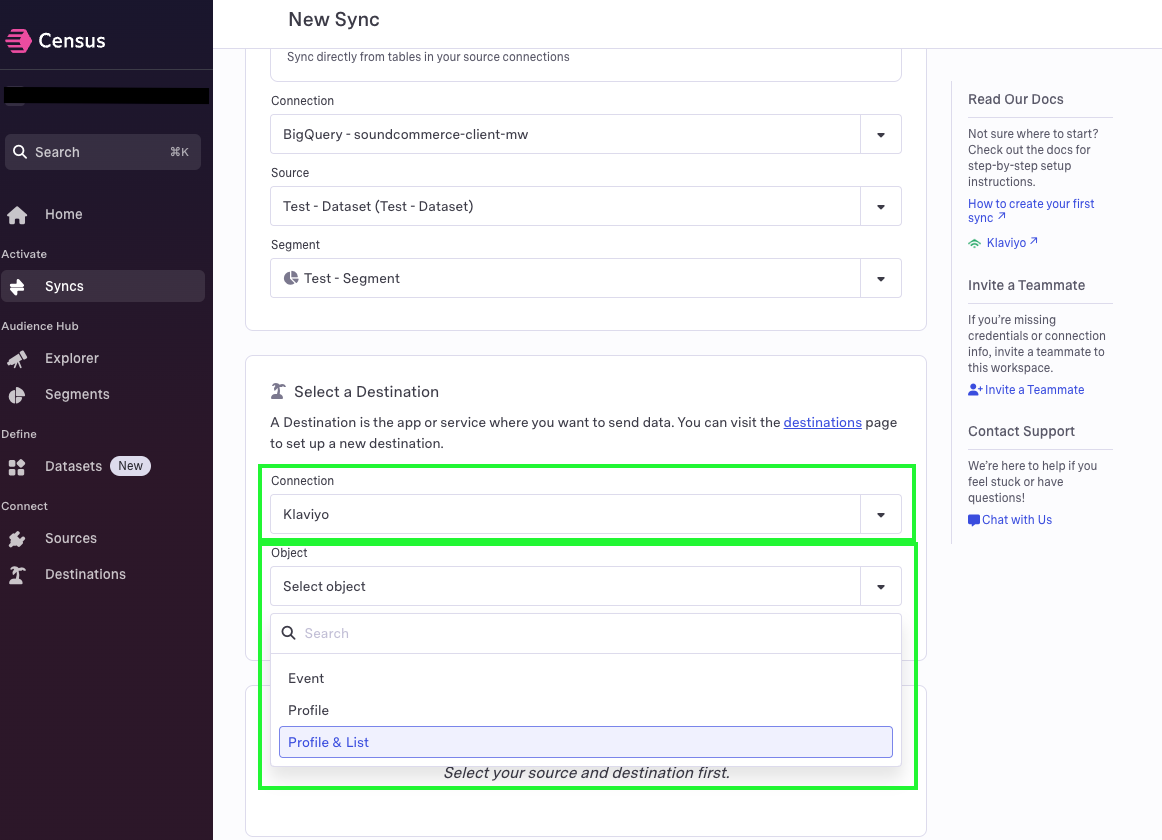Open the Test - Segment dropdown
Screen dimensions: 1162x840
(x=585, y=278)
